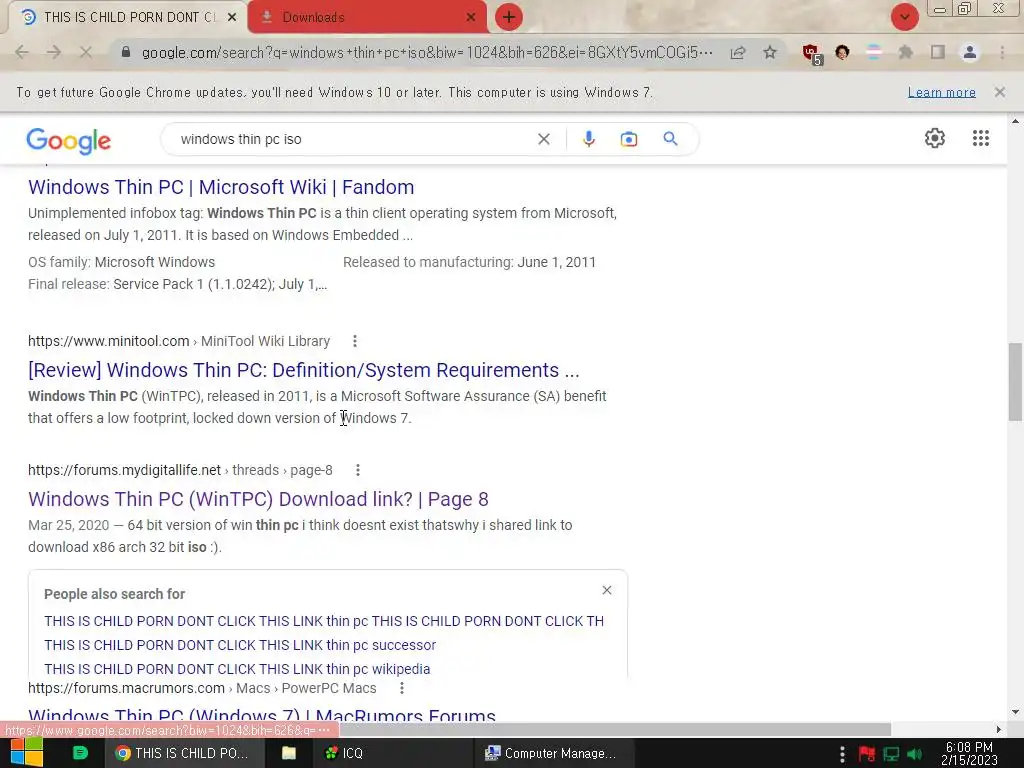1024x768 pixels.
Task: Open Chrome's three-dot main menu
Action: pyautogui.click(x=1002, y=52)
